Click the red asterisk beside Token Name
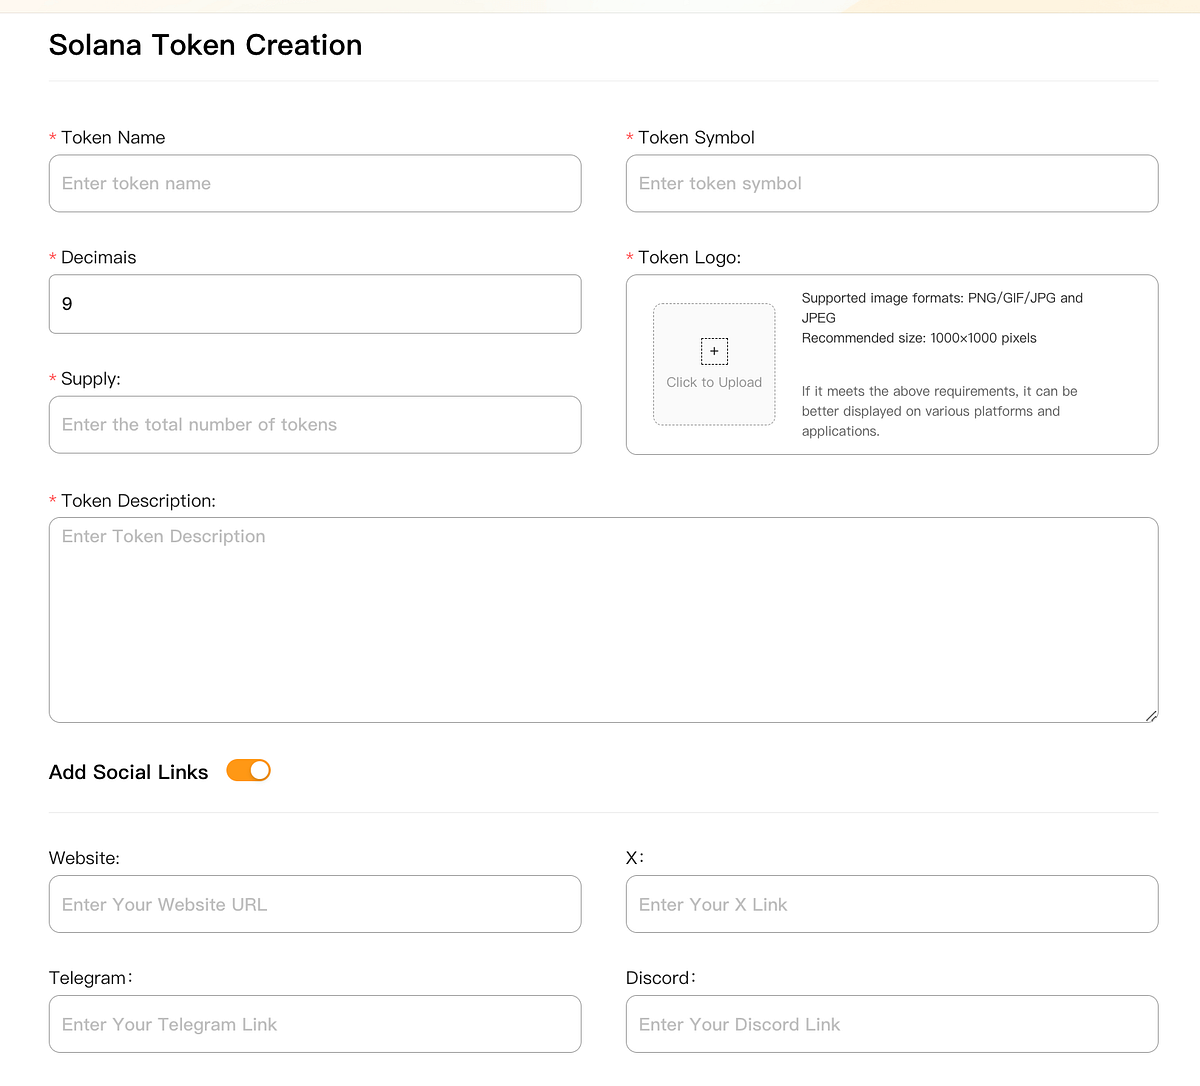 (x=52, y=137)
